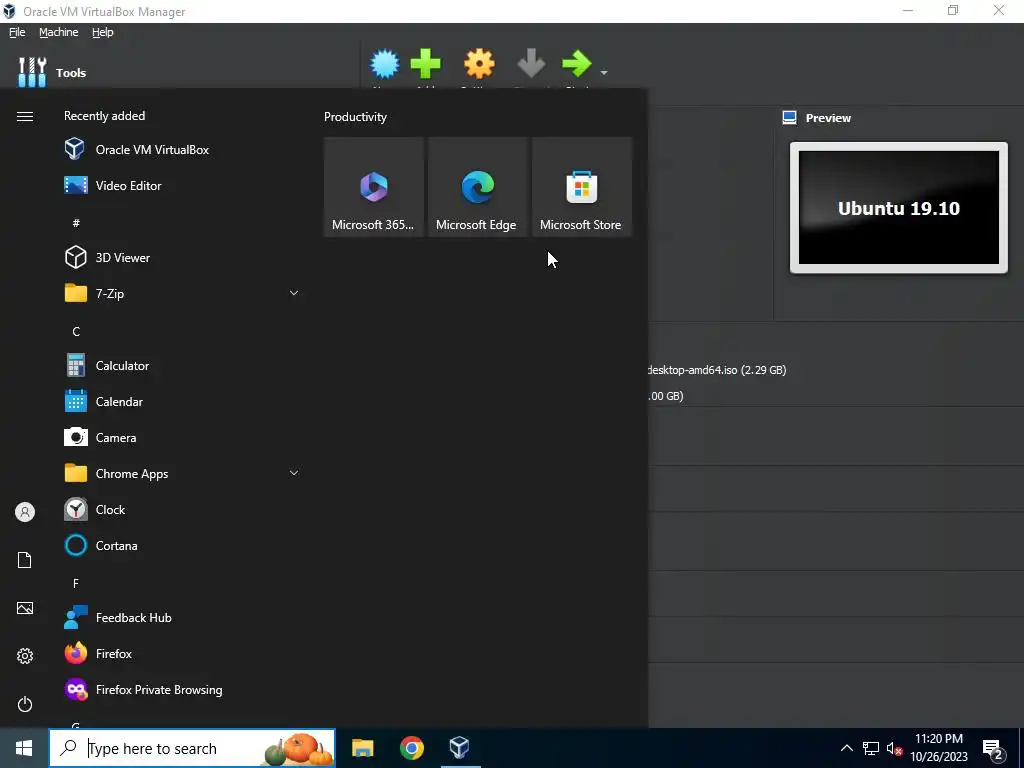Open the File menu

pyautogui.click(x=17, y=32)
